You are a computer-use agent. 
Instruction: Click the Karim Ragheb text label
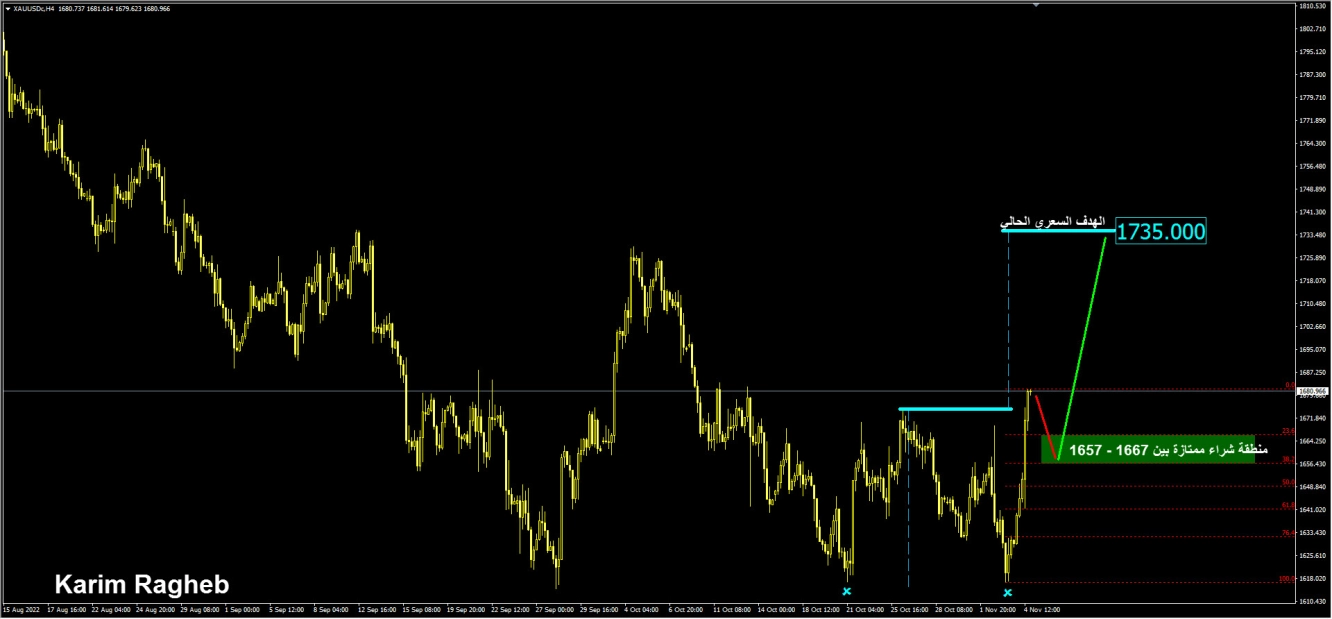click(141, 585)
